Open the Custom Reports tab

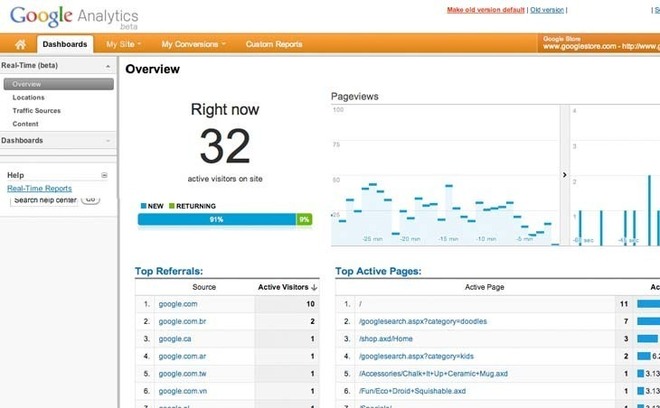tap(274, 44)
